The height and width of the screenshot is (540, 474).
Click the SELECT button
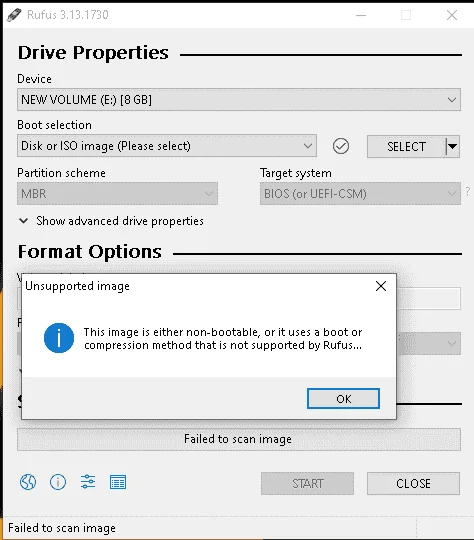pyautogui.click(x=406, y=147)
